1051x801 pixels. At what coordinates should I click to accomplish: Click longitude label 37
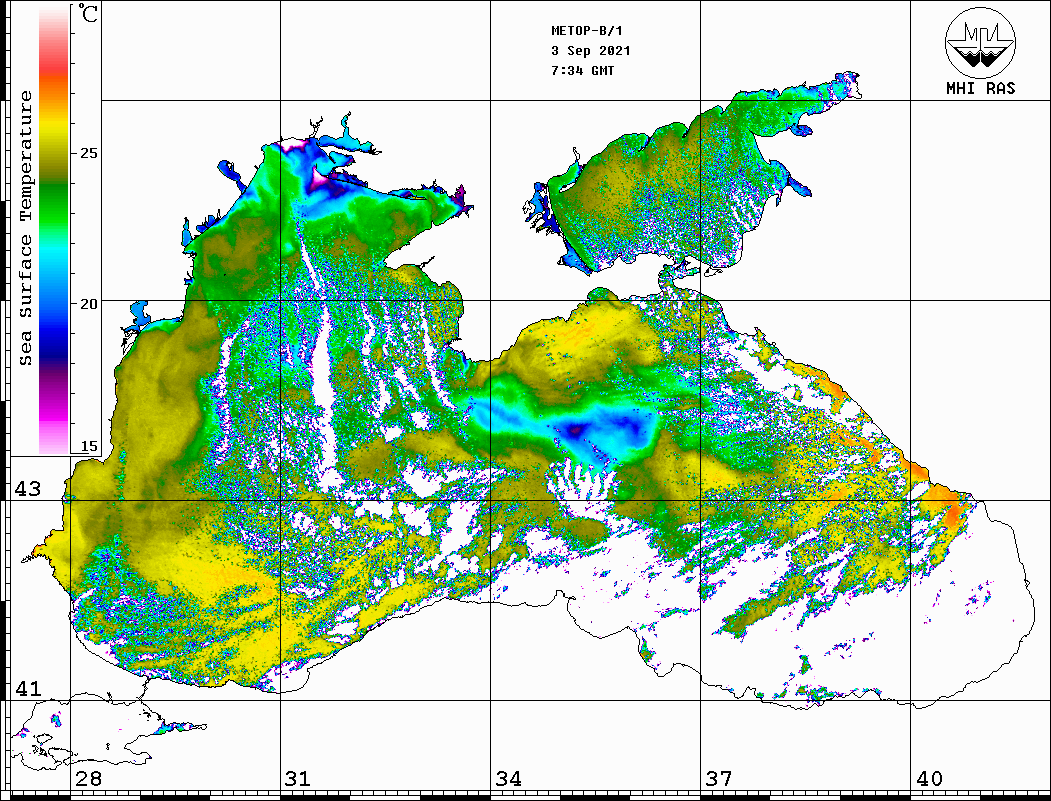[719, 778]
